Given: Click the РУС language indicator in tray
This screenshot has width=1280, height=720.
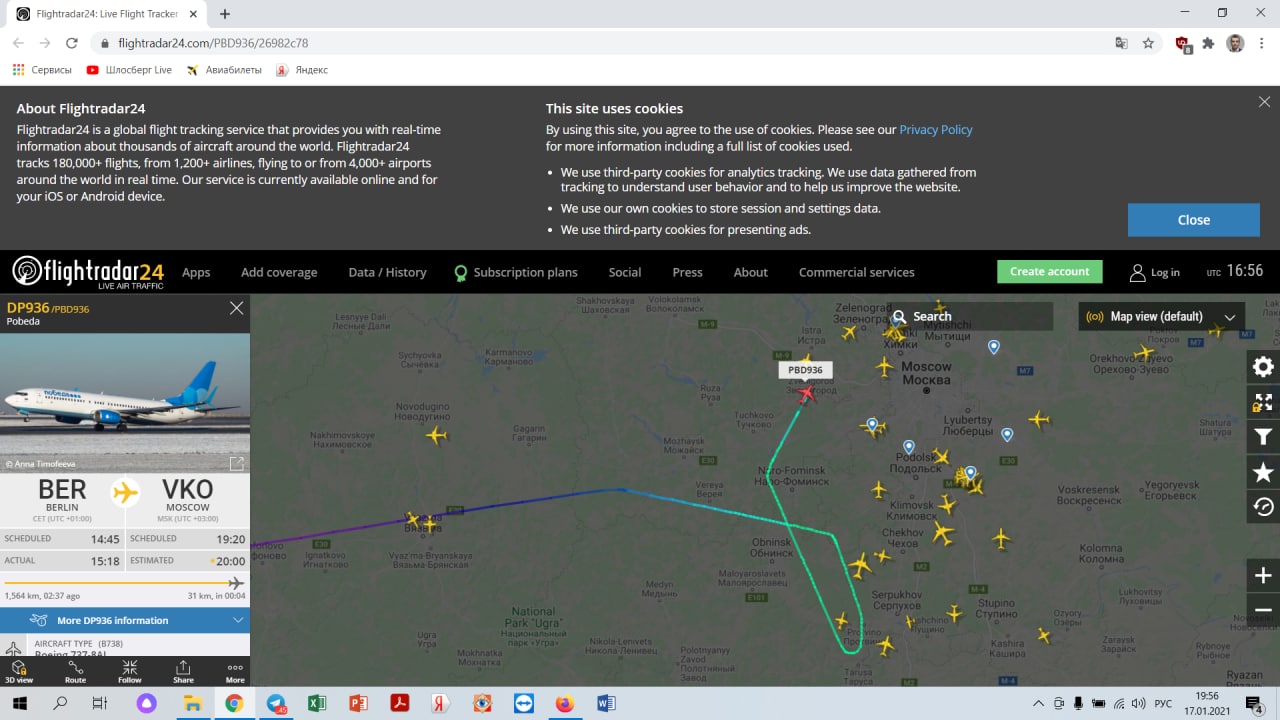Looking at the screenshot, I should [1162, 704].
